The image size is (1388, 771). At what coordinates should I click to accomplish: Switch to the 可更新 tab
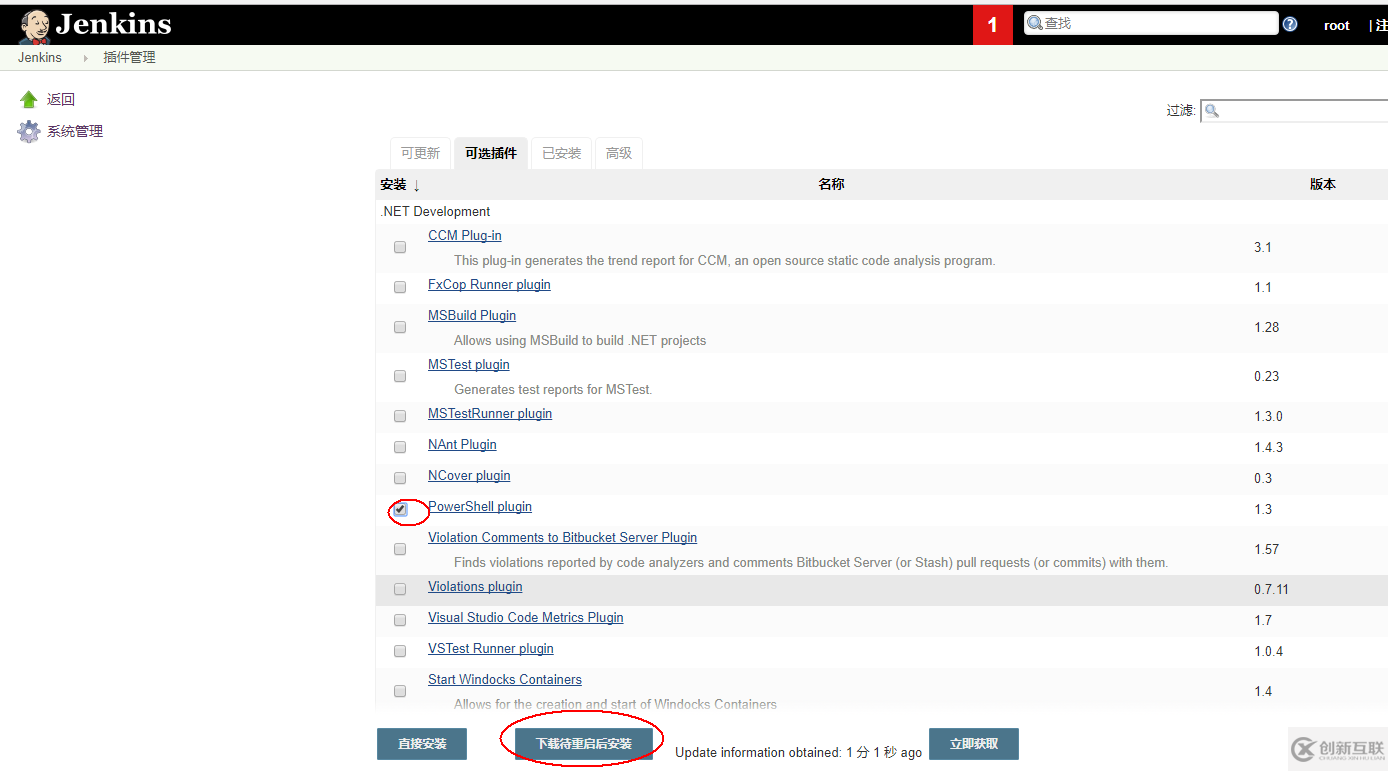(x=420, y=152)
